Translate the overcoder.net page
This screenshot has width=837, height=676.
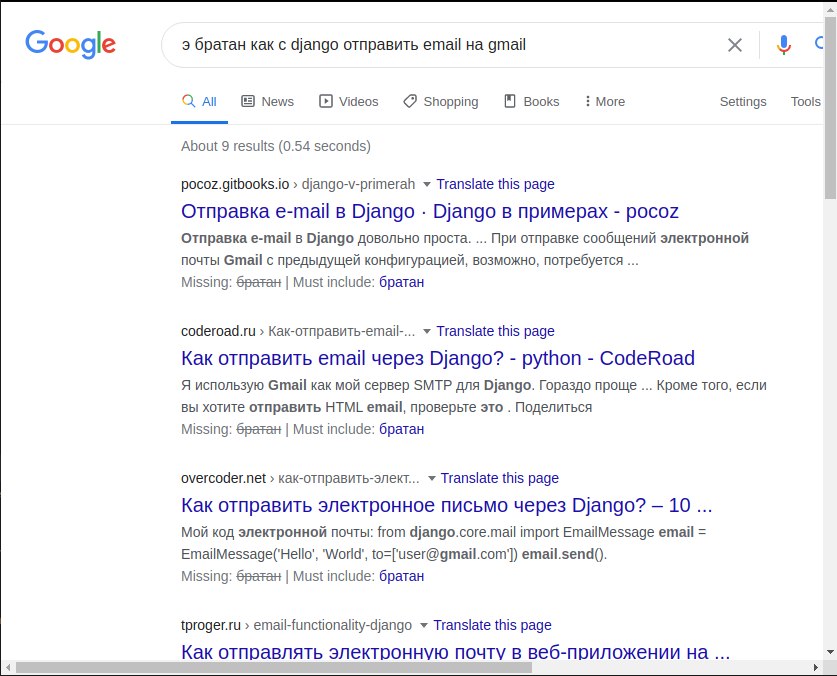tap(500, 478)
